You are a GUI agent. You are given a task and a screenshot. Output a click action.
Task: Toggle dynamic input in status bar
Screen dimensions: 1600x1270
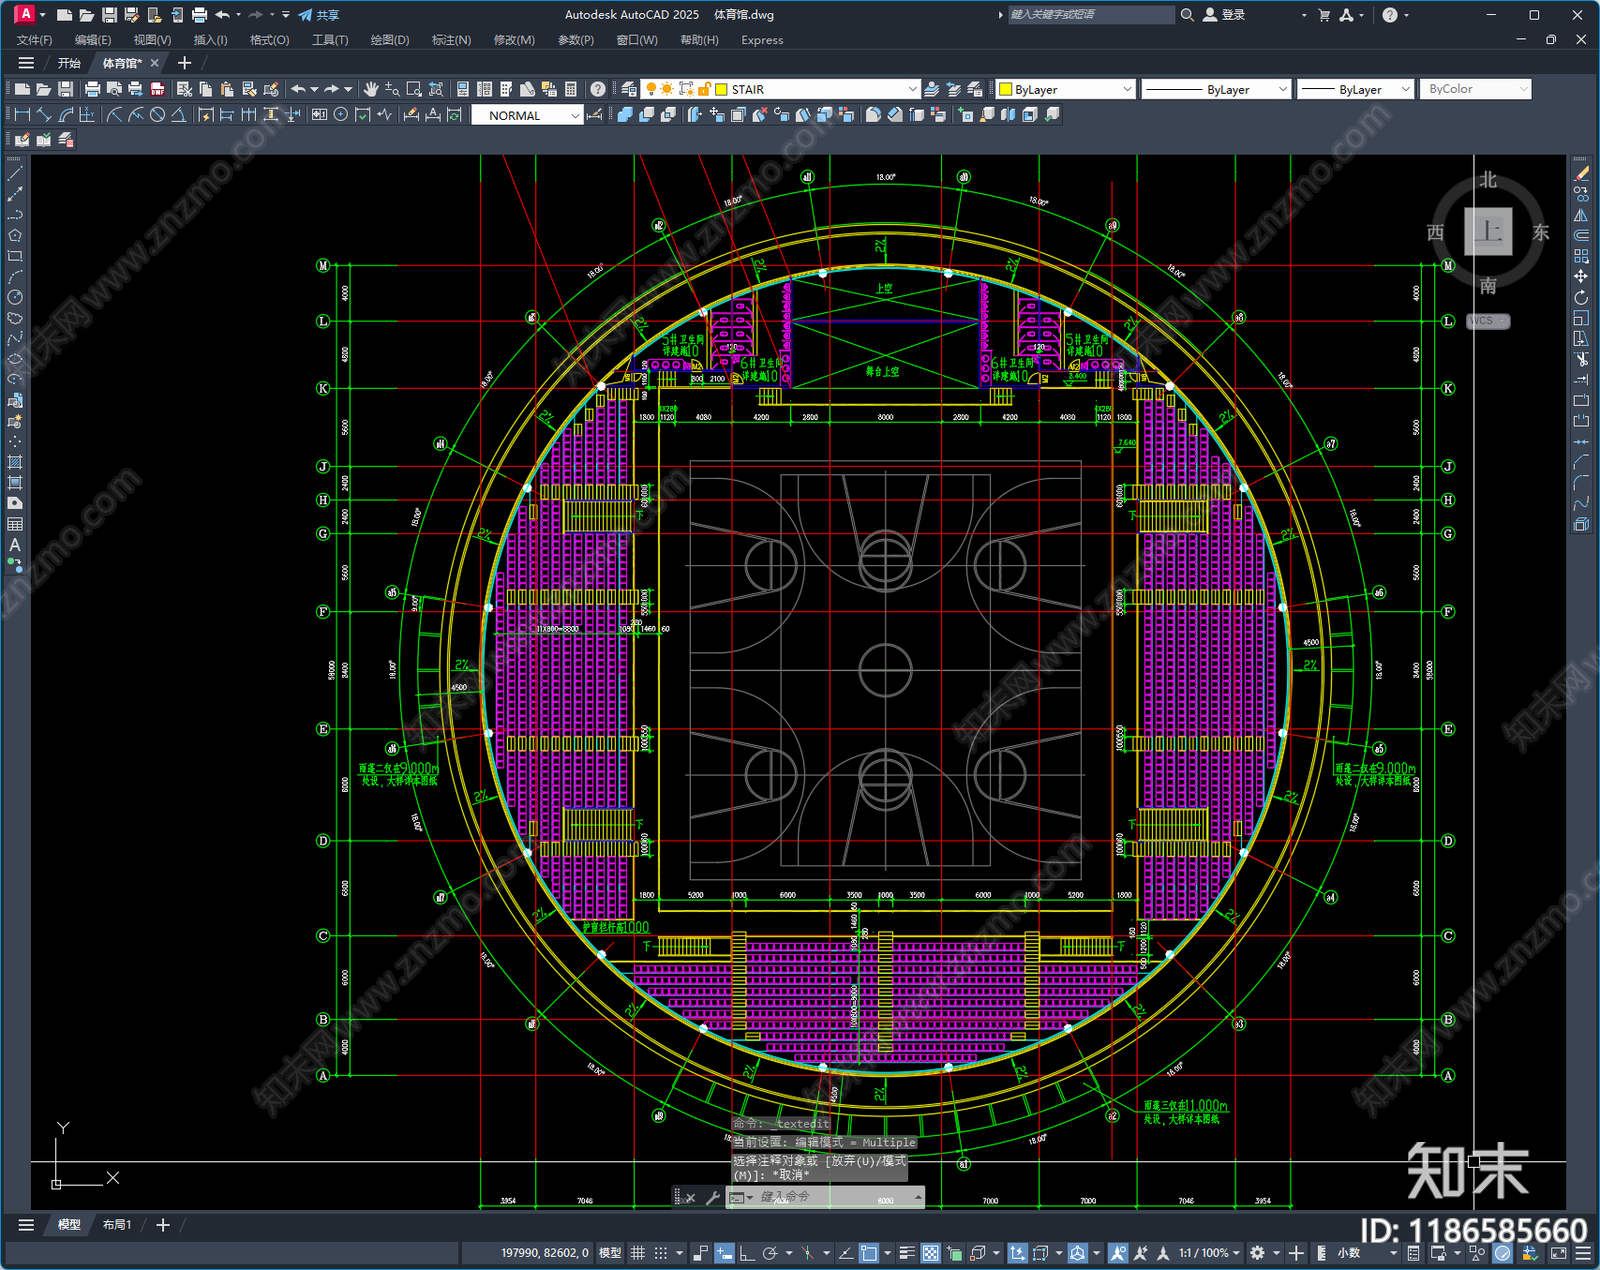724,1253
